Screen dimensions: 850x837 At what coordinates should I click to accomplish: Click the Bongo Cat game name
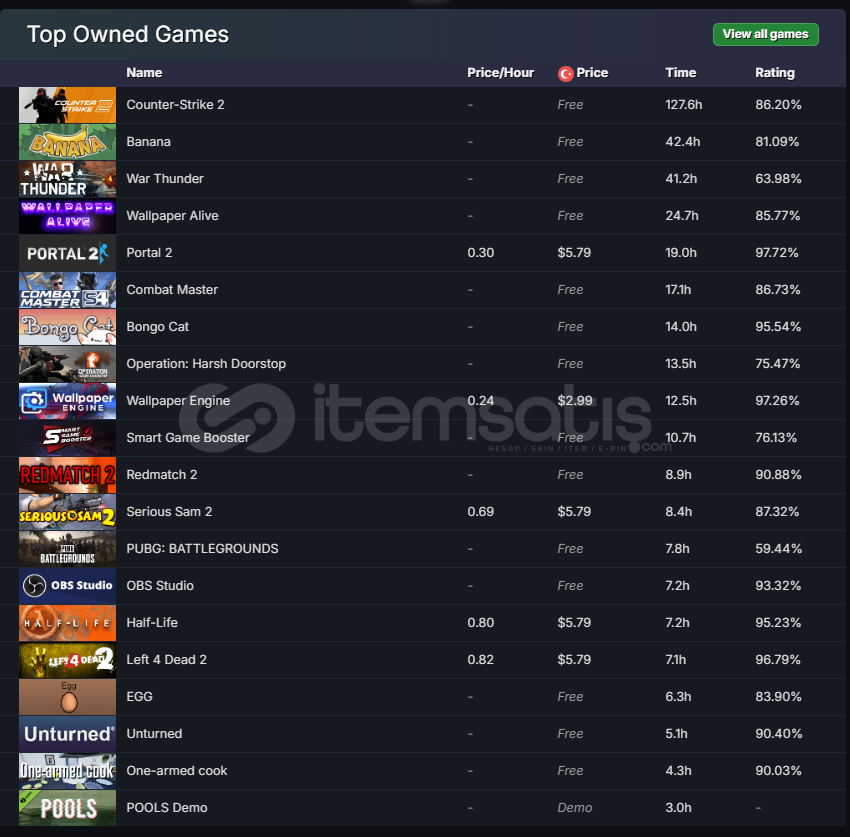[158, 326]
